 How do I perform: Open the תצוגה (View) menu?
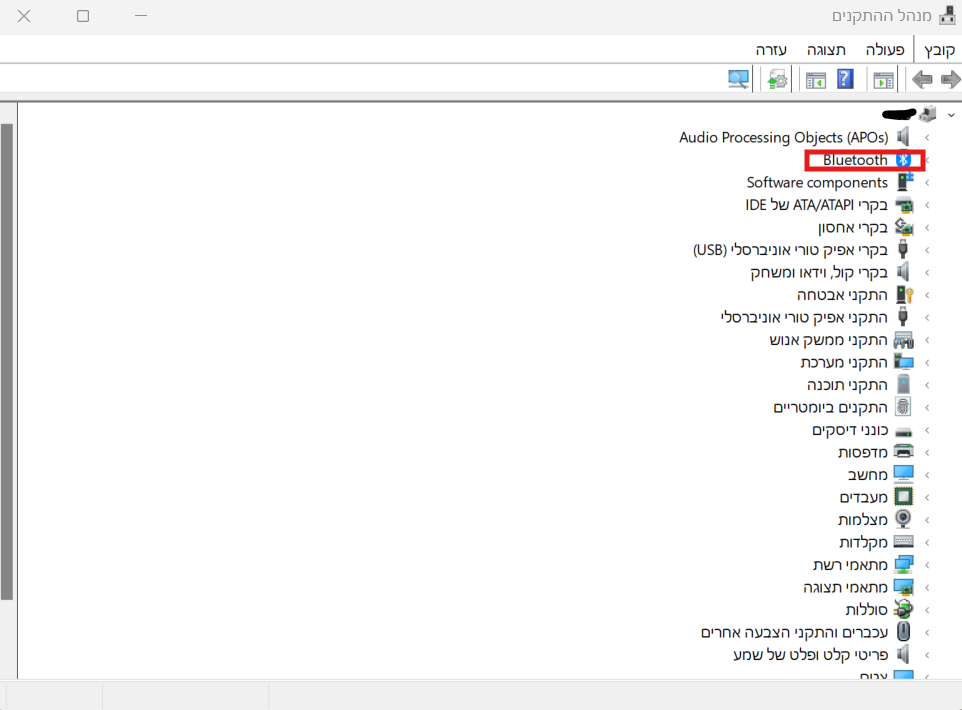coord(826,50)
